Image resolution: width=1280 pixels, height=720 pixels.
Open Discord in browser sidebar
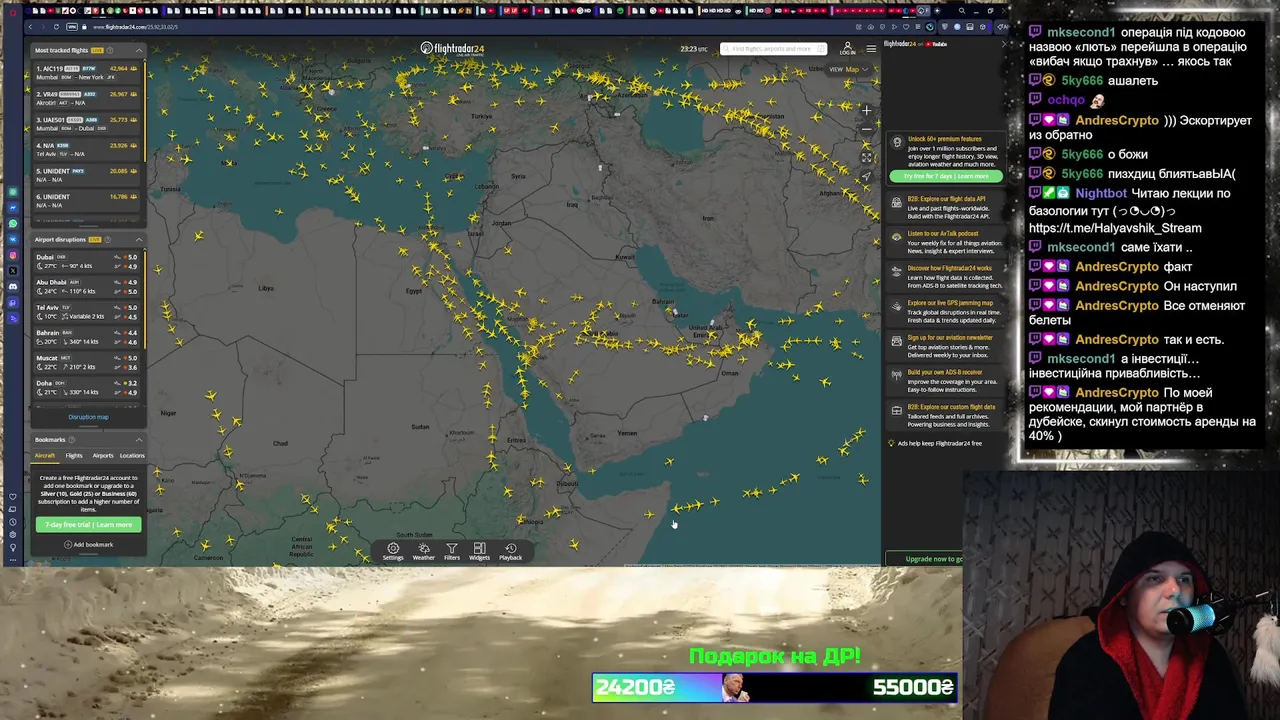tap(13, 287)
